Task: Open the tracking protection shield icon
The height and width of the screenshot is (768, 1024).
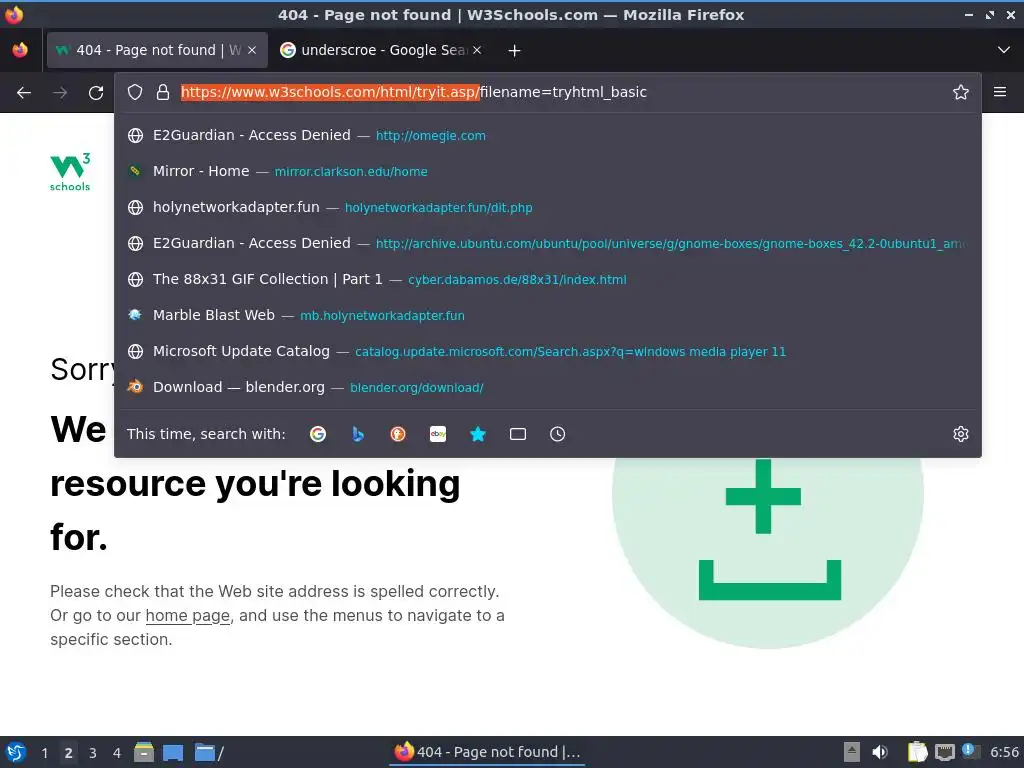Action: pyautogui.click(x=135, y=92)
